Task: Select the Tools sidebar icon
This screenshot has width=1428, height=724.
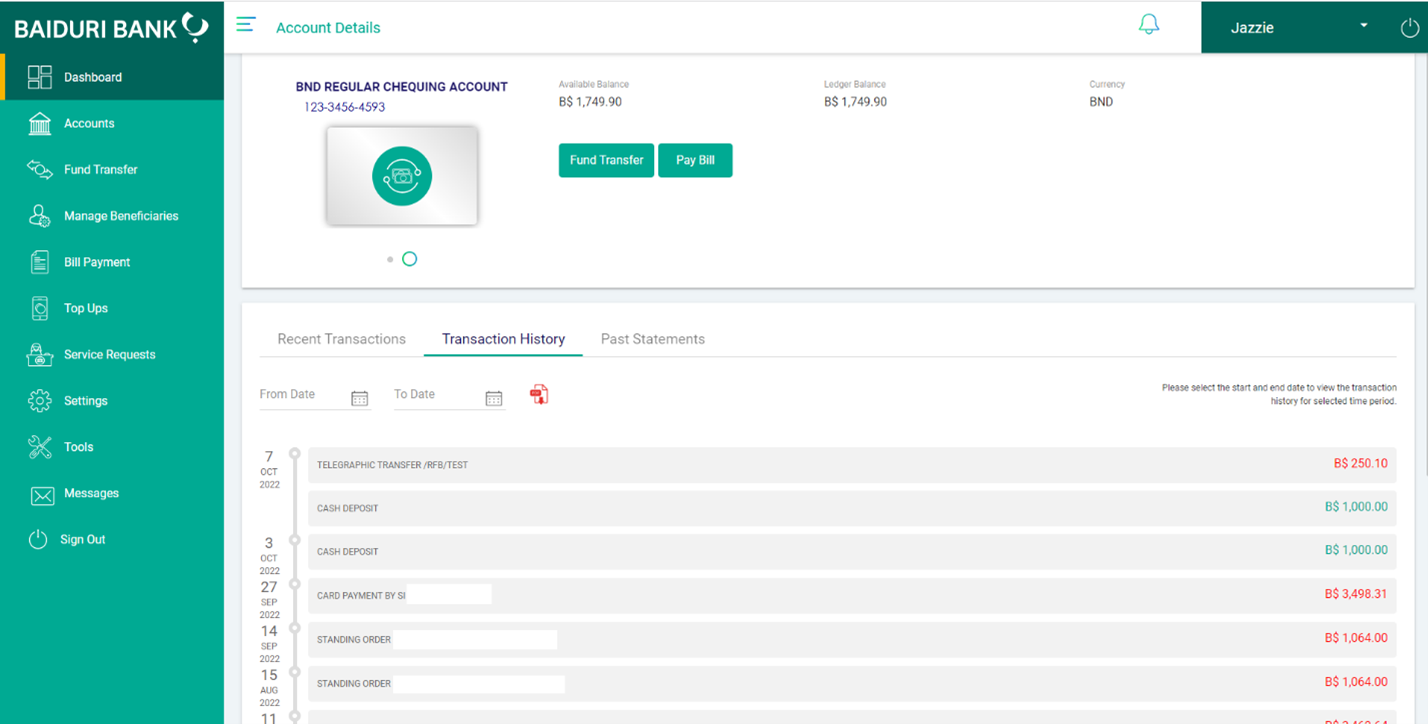Action: [38, 446]
